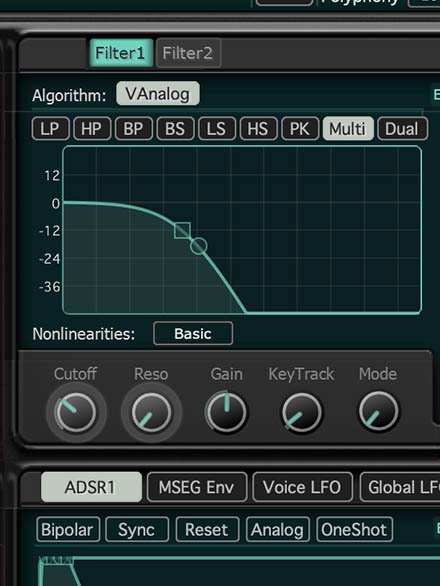Open the MSEG Env tab

pos(197,487)
